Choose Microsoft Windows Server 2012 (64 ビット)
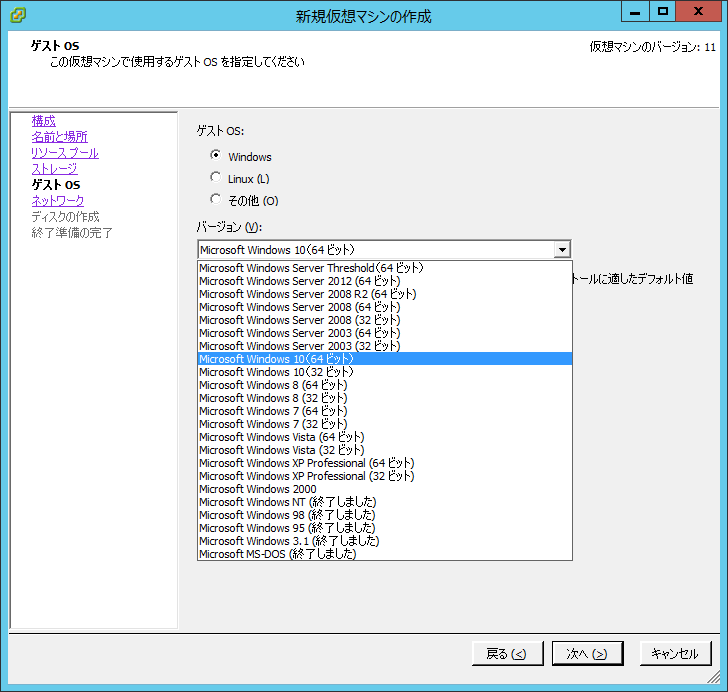This screenshot has height=692, width=728. tap(385, 281)
